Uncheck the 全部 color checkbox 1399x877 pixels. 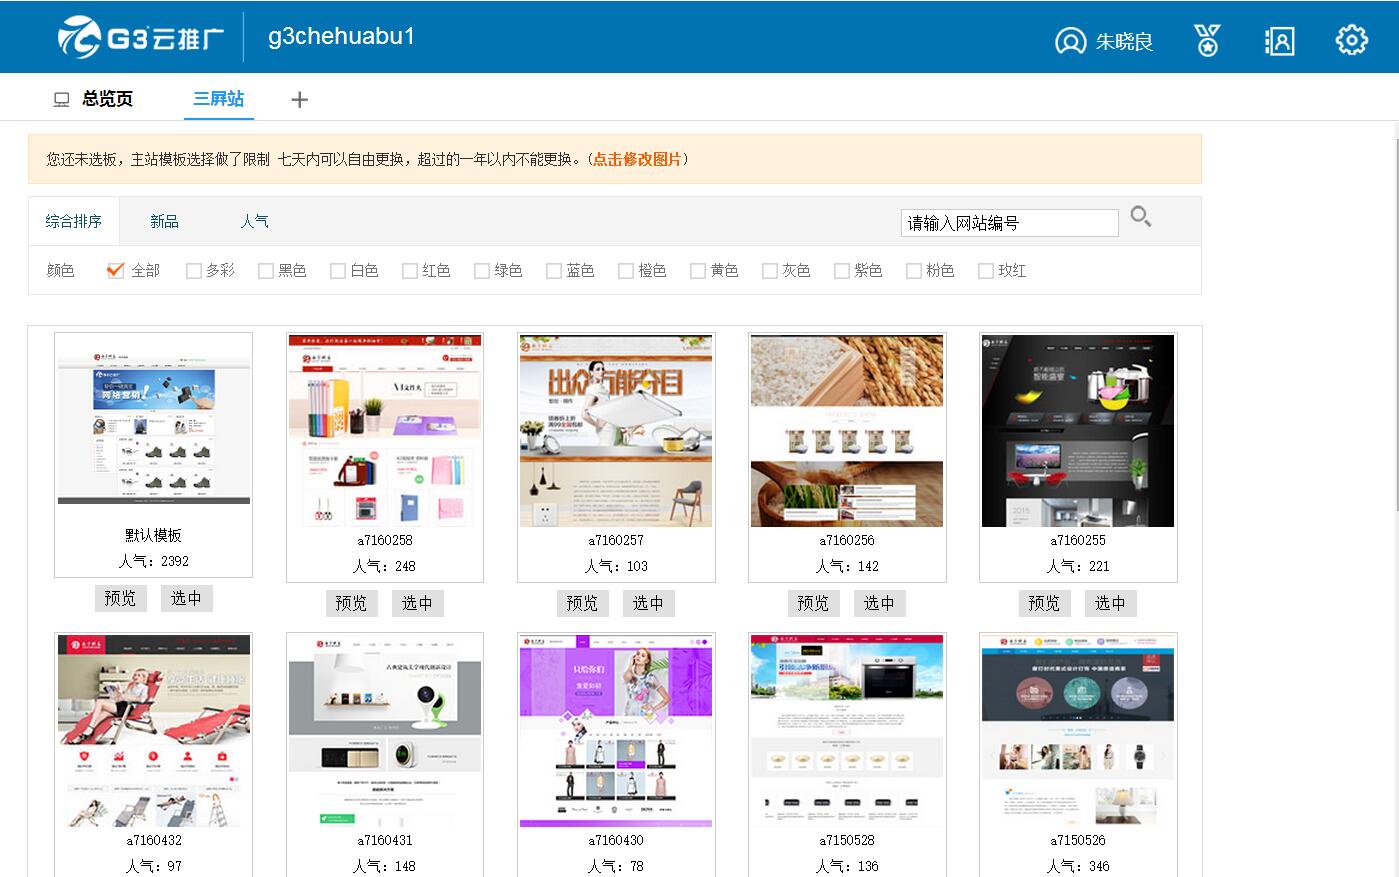pyautogui.click(x=116, y=270)
